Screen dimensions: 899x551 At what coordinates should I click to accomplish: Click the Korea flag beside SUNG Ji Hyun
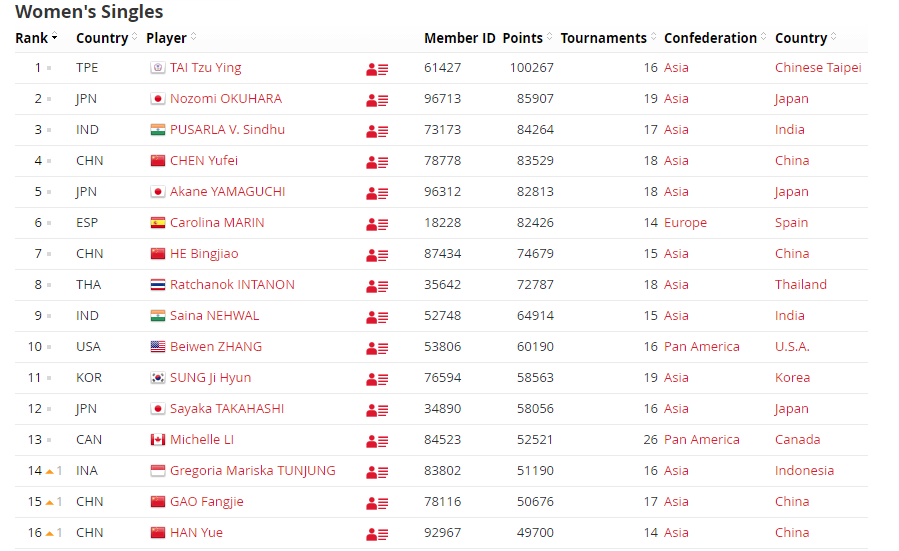(158, 377)
